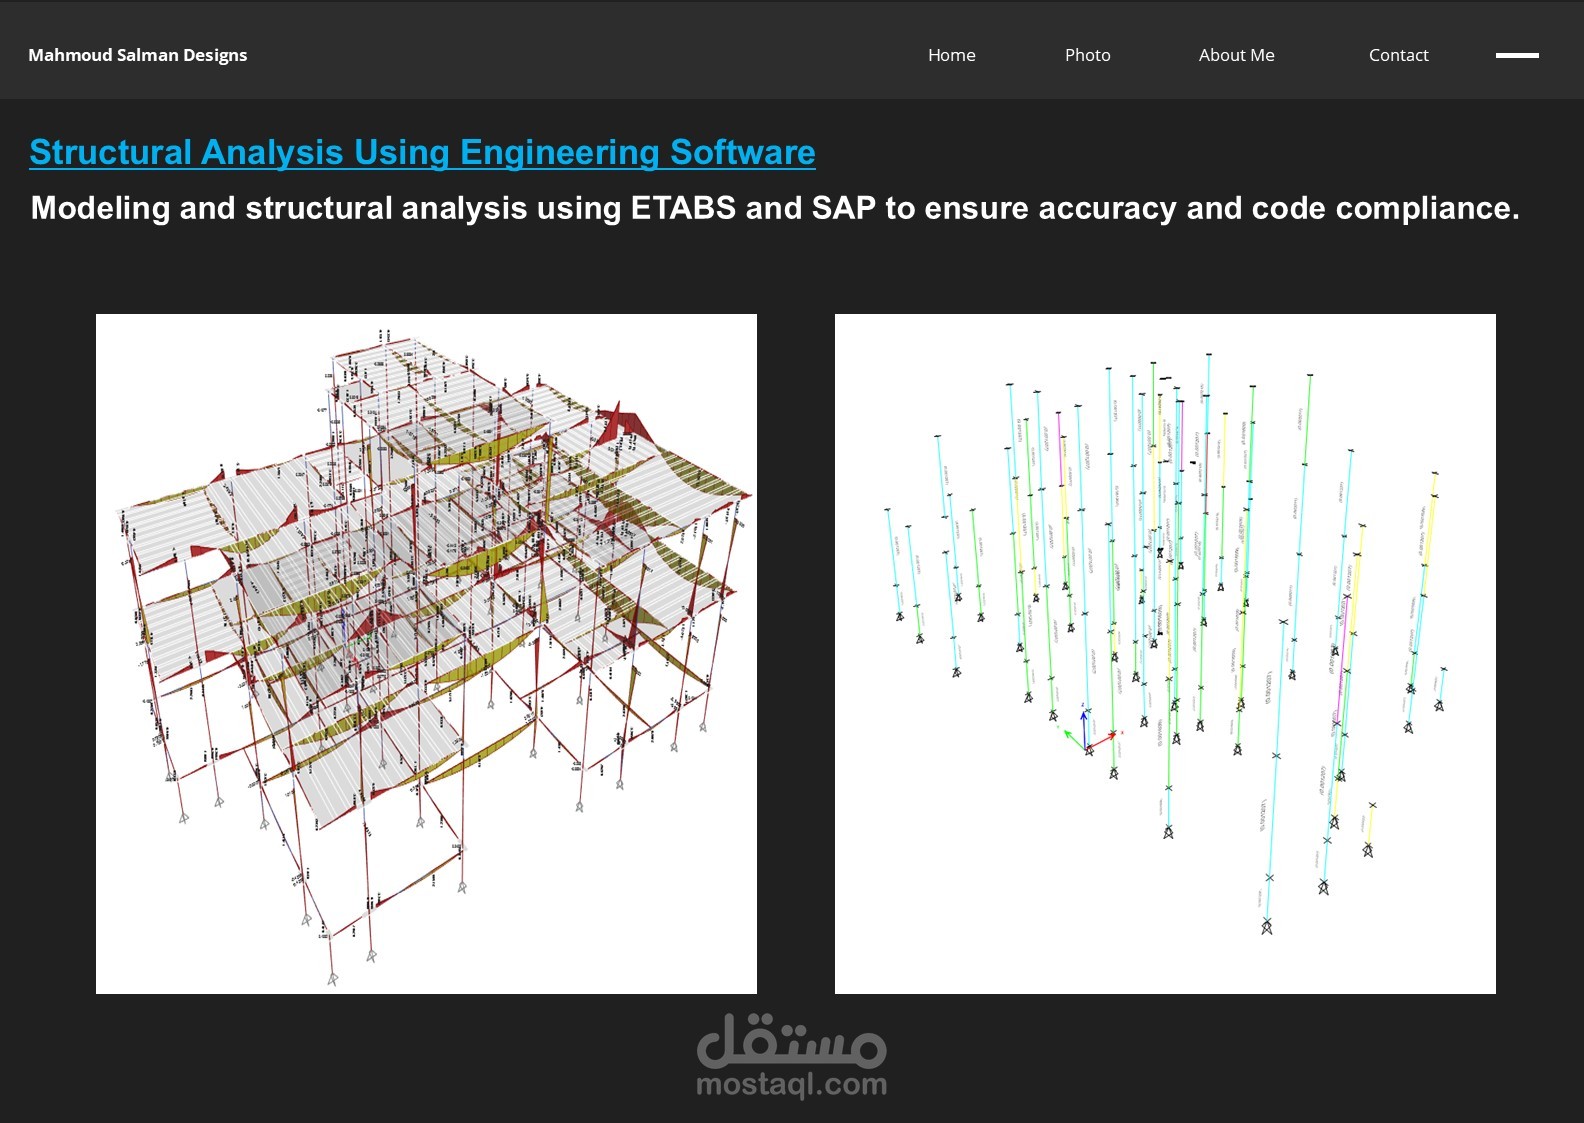
Task: Navigate to the Contact page
Action: coord(1398,55)
